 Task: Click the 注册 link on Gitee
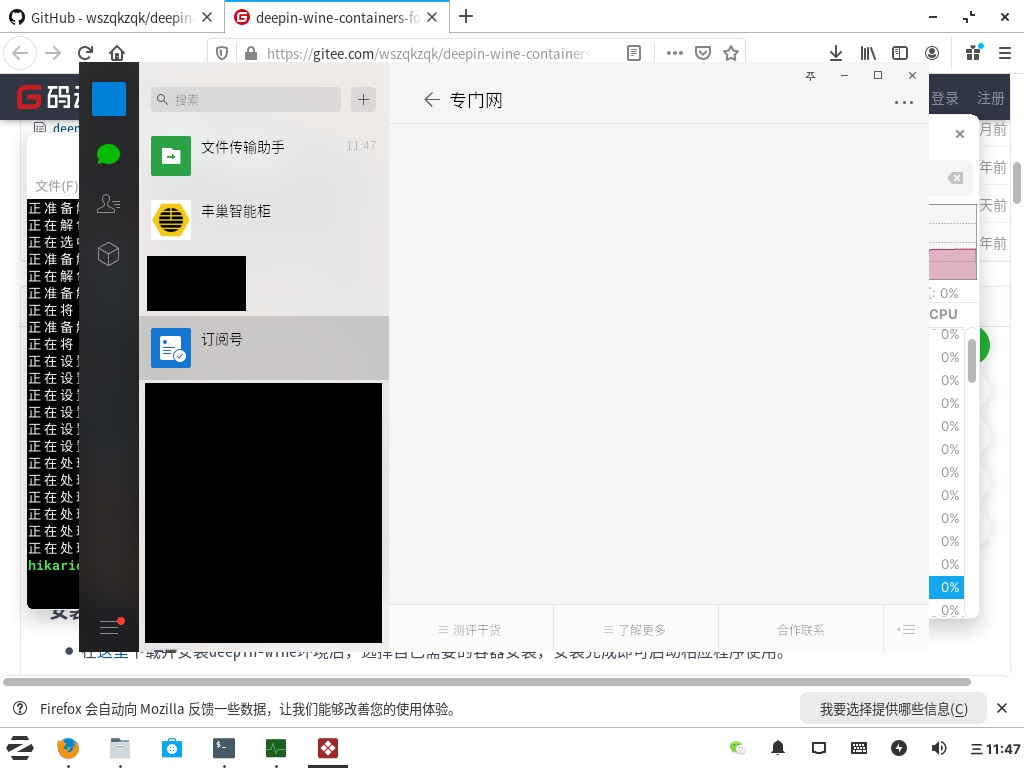click(990, 98)
